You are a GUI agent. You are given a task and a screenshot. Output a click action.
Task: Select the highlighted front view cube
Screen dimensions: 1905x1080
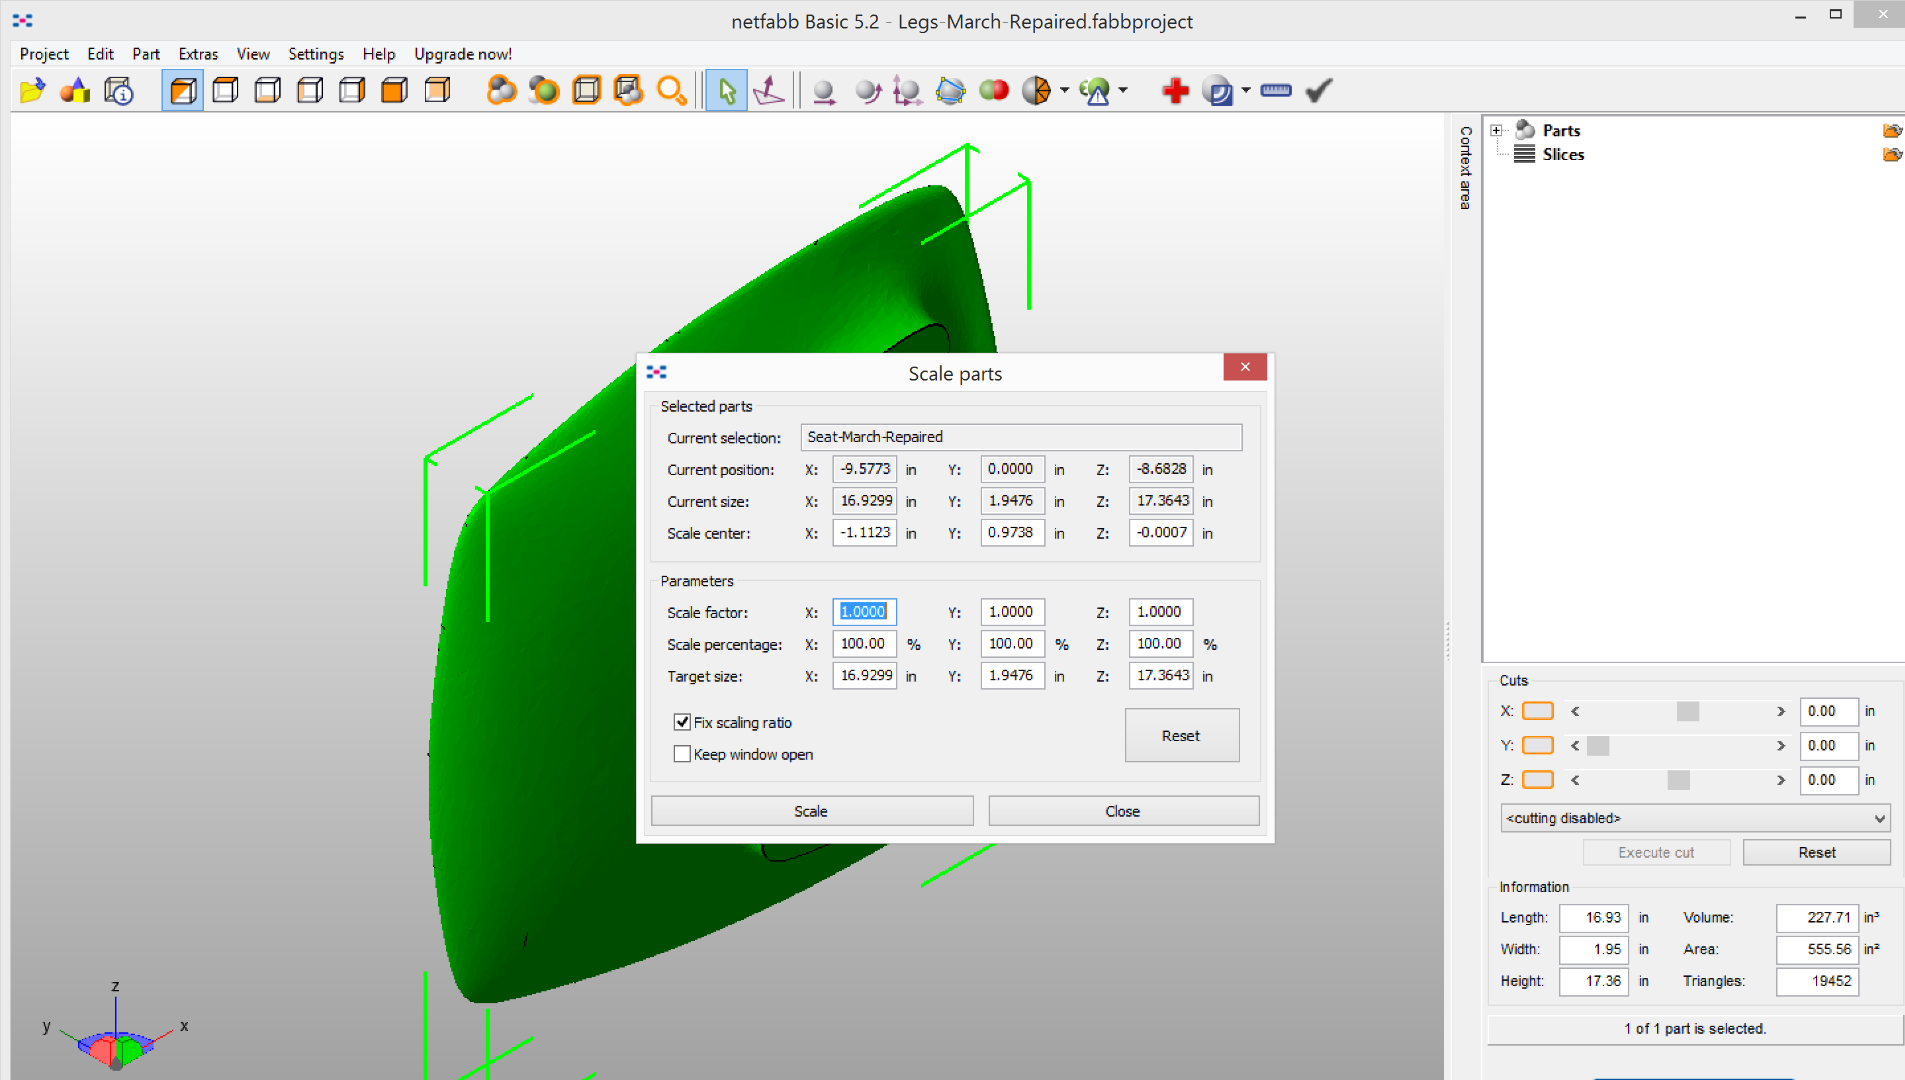pos(183,91)
